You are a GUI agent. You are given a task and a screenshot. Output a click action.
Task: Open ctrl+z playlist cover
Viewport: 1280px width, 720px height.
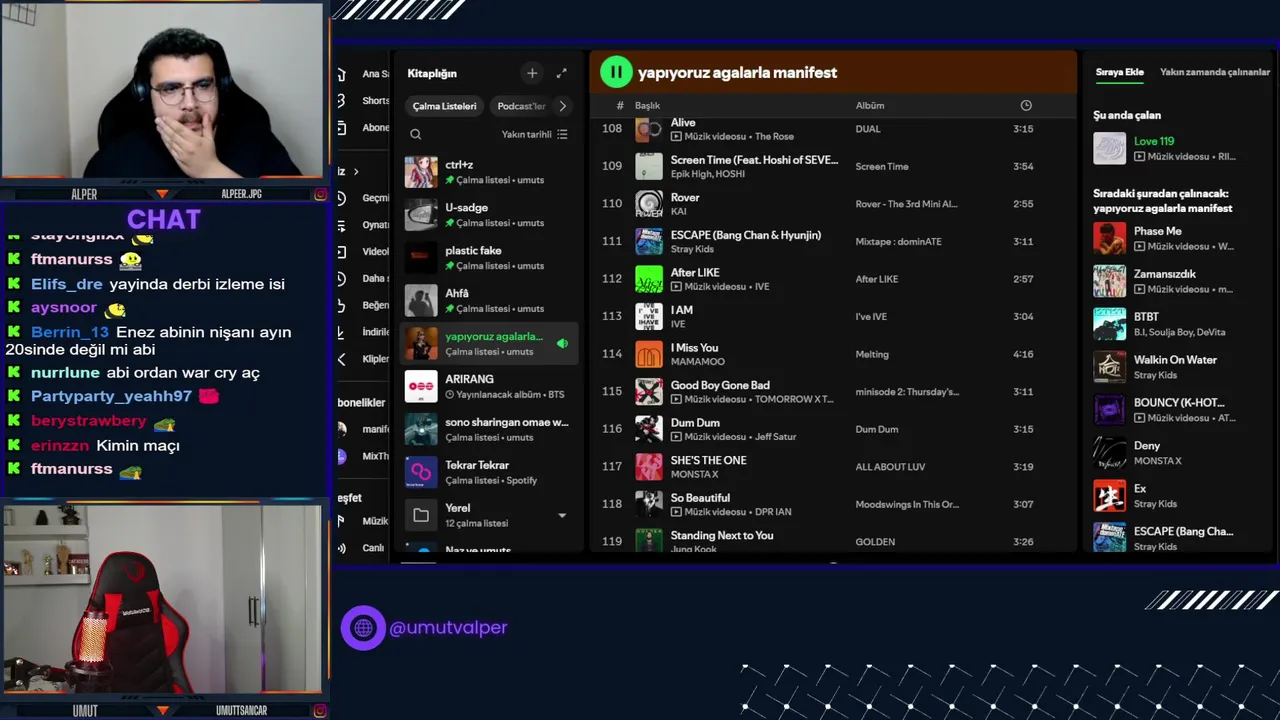coord(421,172)
